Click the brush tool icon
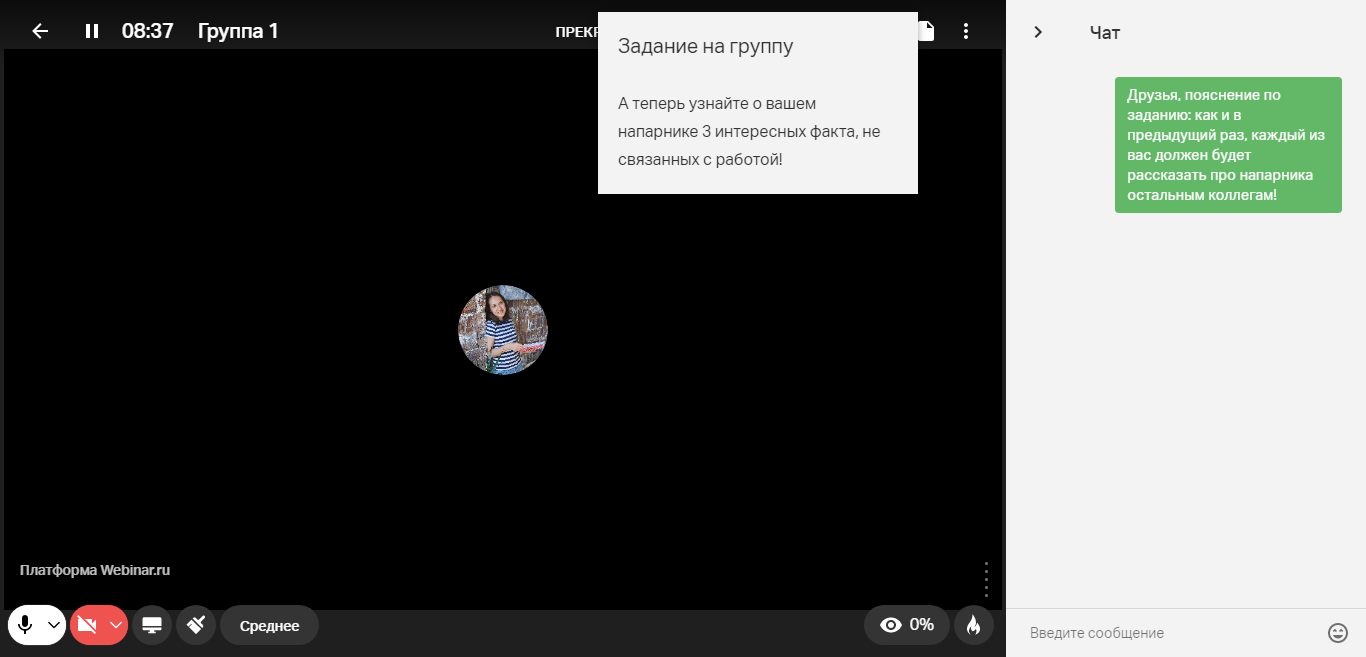The height and width of the screenshot is (657, 1366). [196, 625]
